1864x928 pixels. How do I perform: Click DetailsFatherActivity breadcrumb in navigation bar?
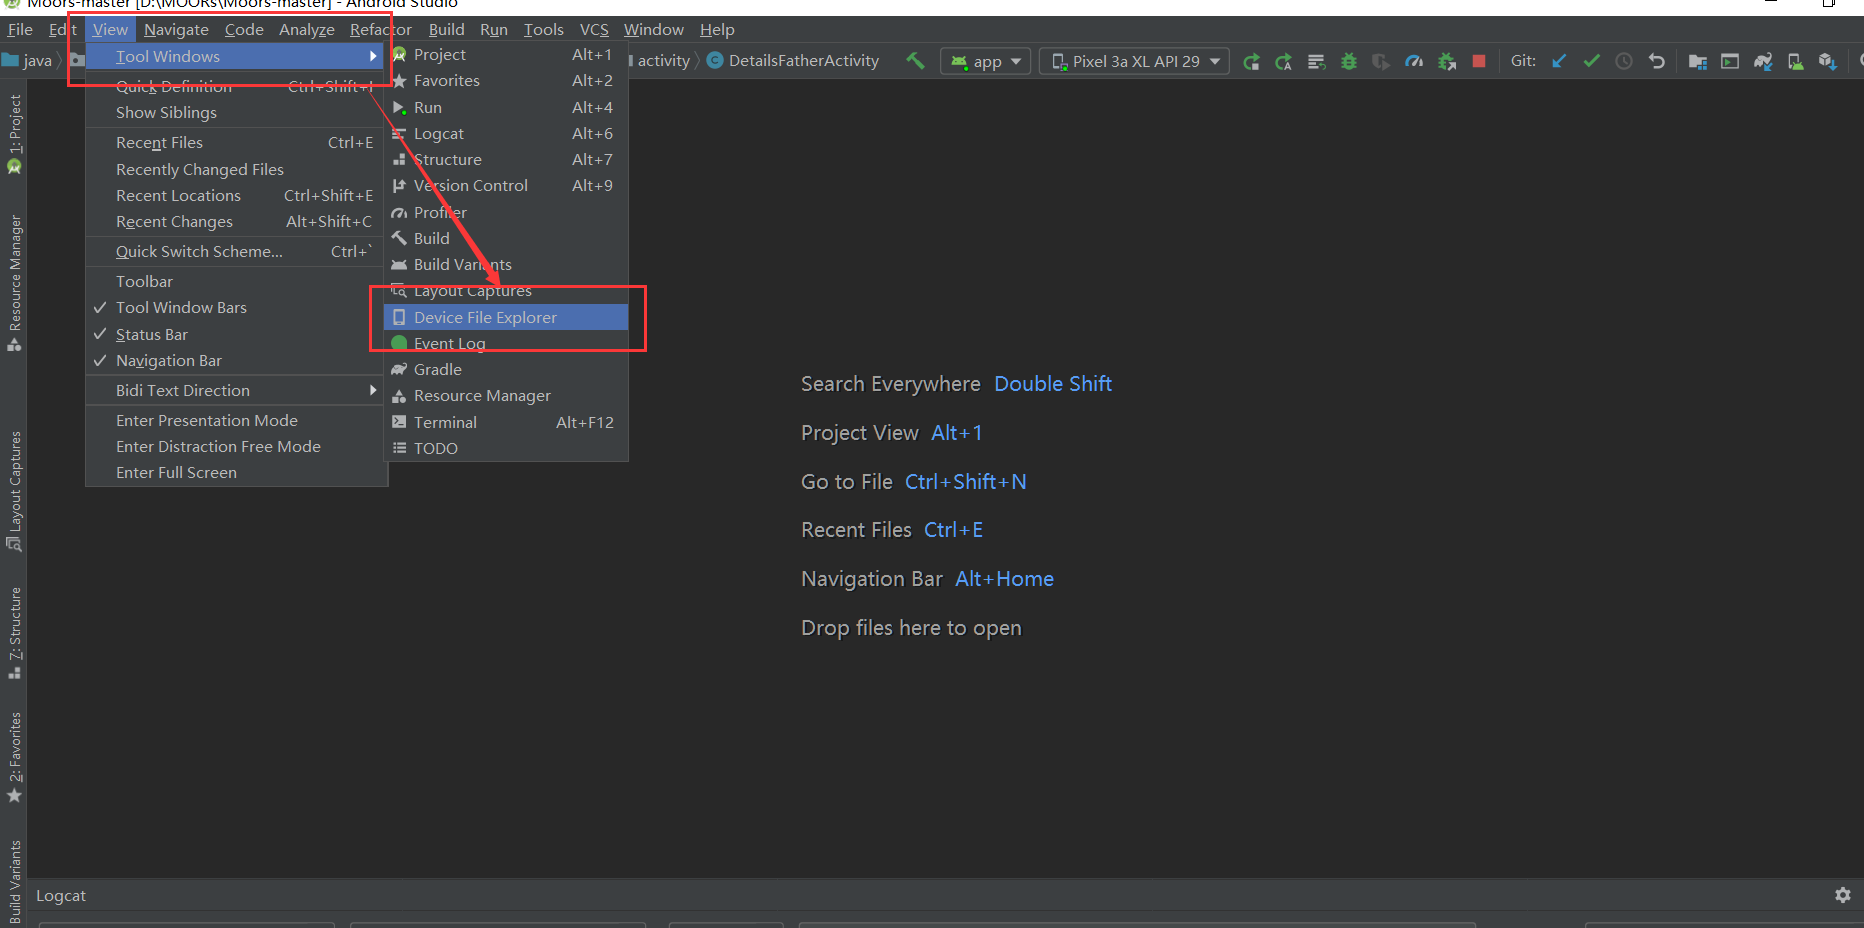793,61
